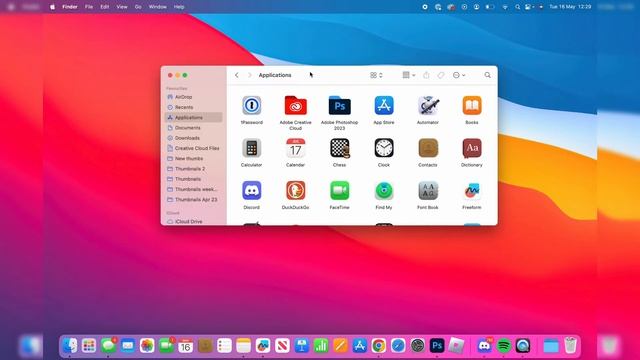Open the New thumbs folder in sidebar
The width and height of the screenshot is (640, 360).
click(x=194, y=158)
